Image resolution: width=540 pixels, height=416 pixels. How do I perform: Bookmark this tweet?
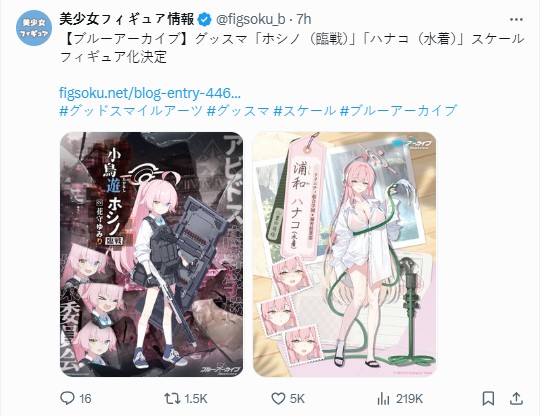(488, 399)
